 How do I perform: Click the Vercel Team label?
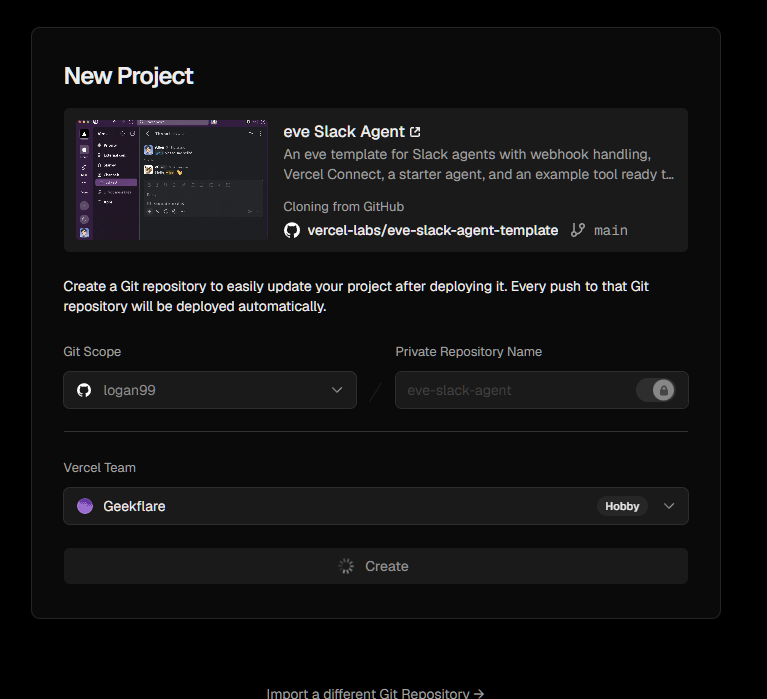point(99,468)
